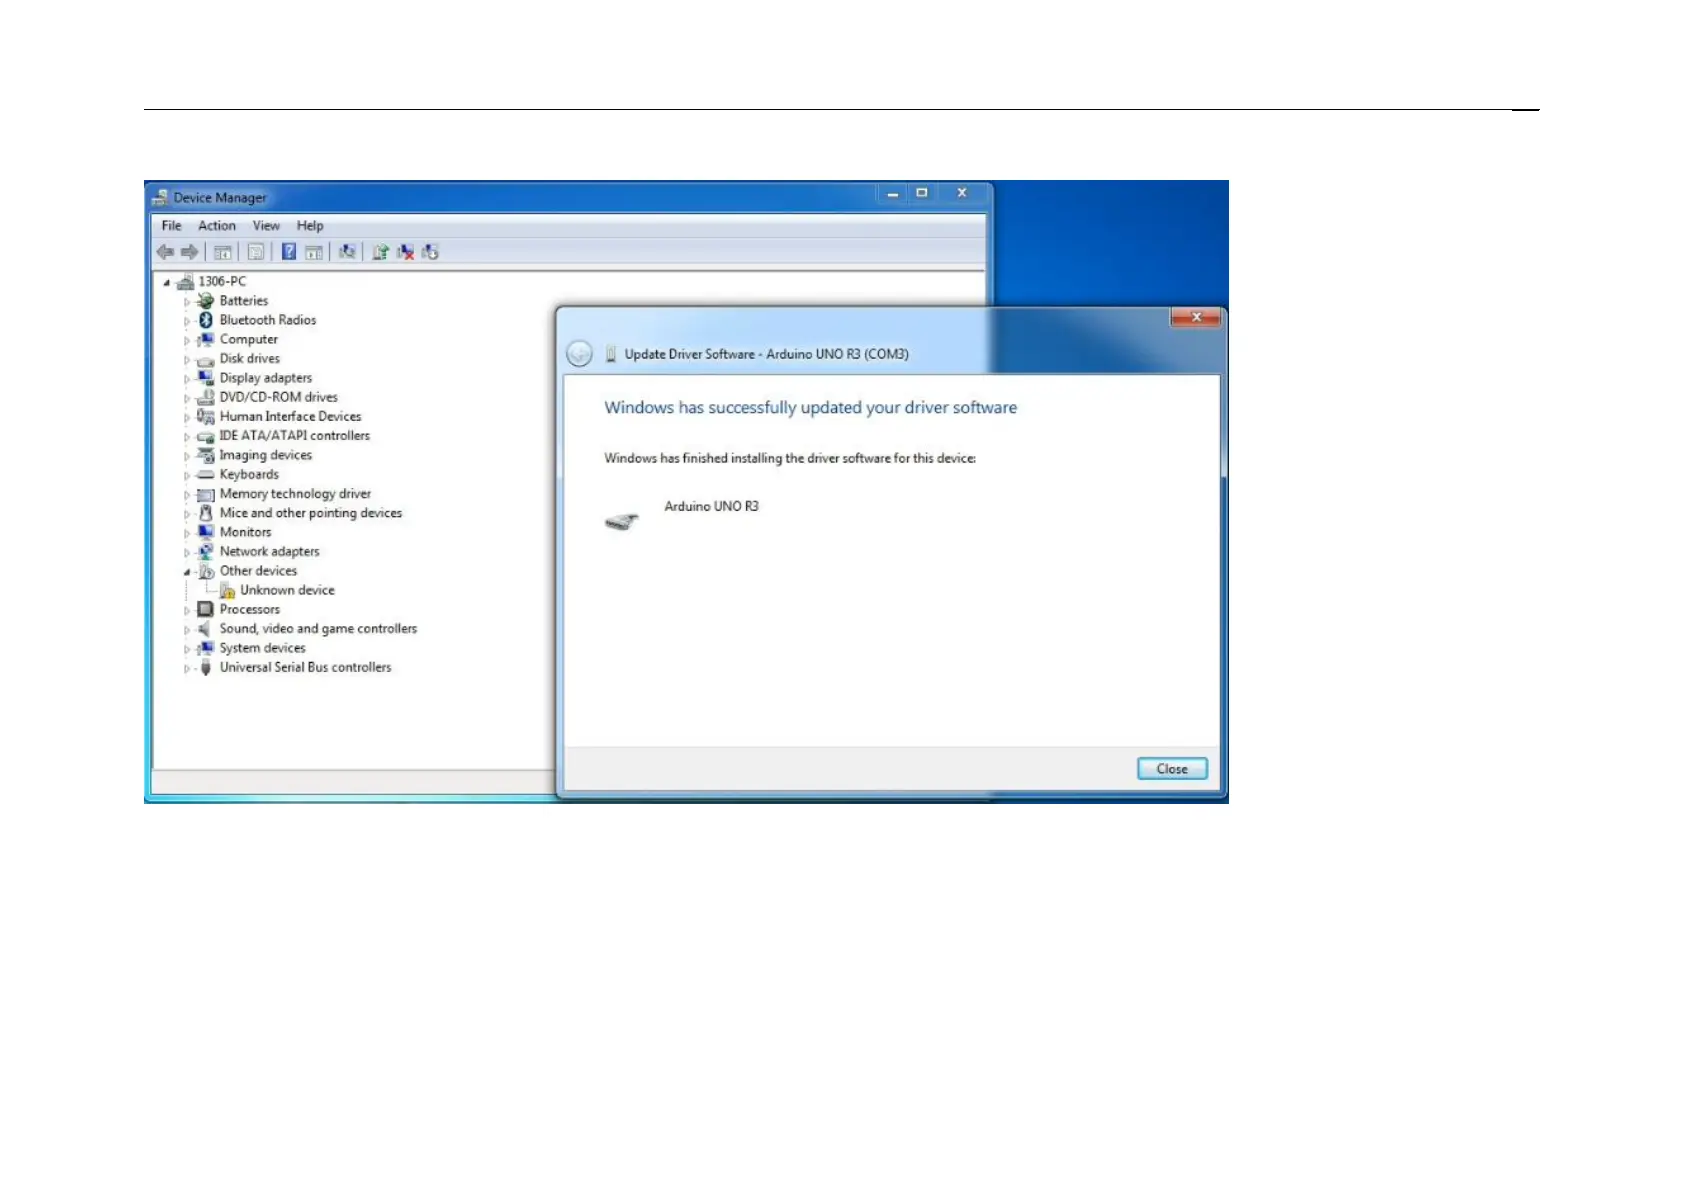Click the Scan for hardware changes icon

347,252
